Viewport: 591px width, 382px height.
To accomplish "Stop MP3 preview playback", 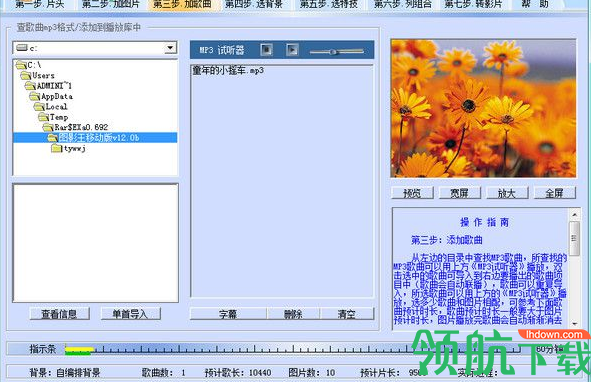I will tap(266, 49).
